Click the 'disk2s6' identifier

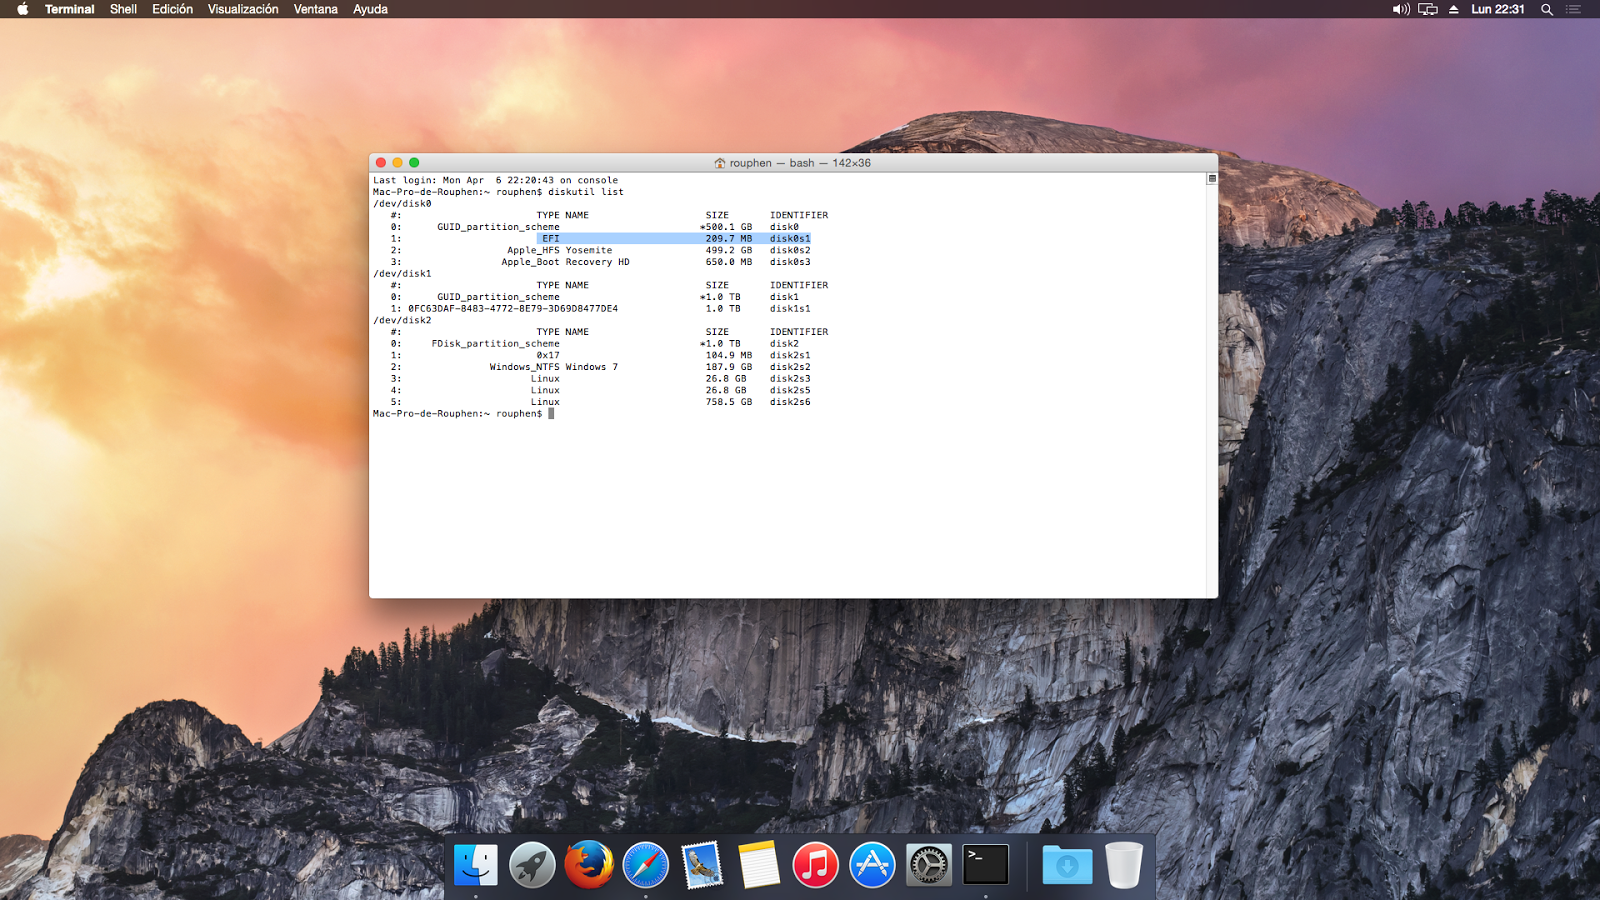click(x=790, y=402)
